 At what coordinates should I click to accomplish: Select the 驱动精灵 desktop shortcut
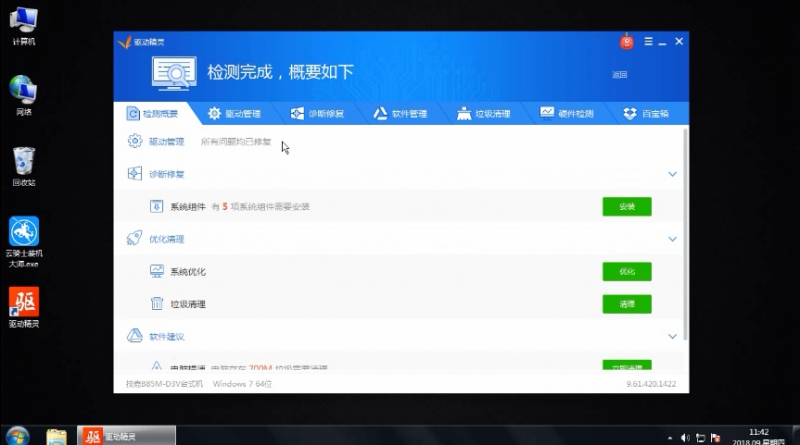coord(24,307)
